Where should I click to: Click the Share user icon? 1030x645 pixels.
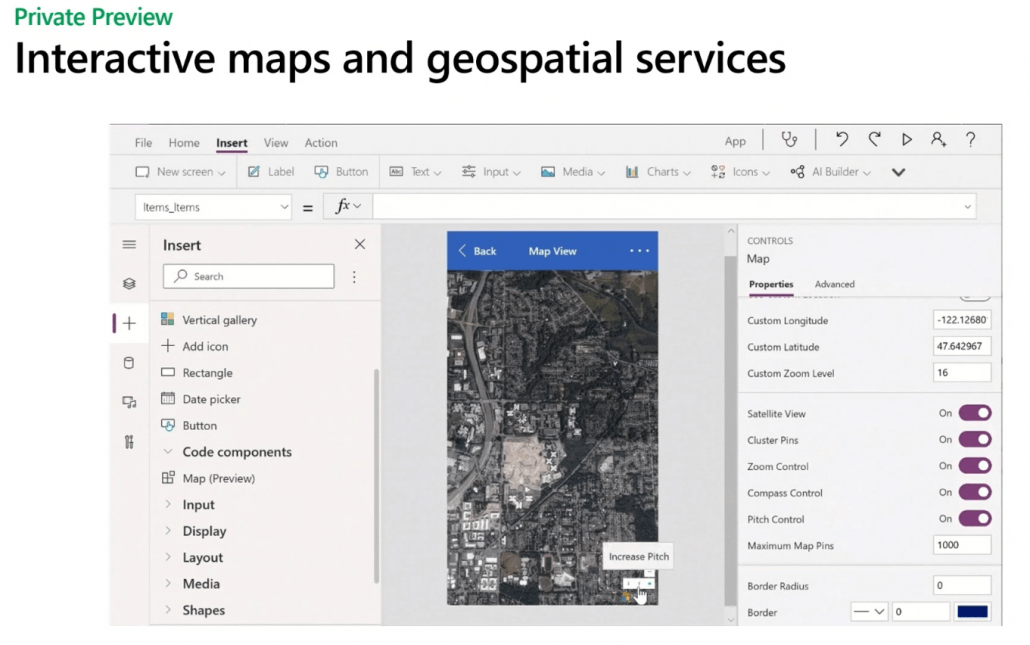[938, 140]
